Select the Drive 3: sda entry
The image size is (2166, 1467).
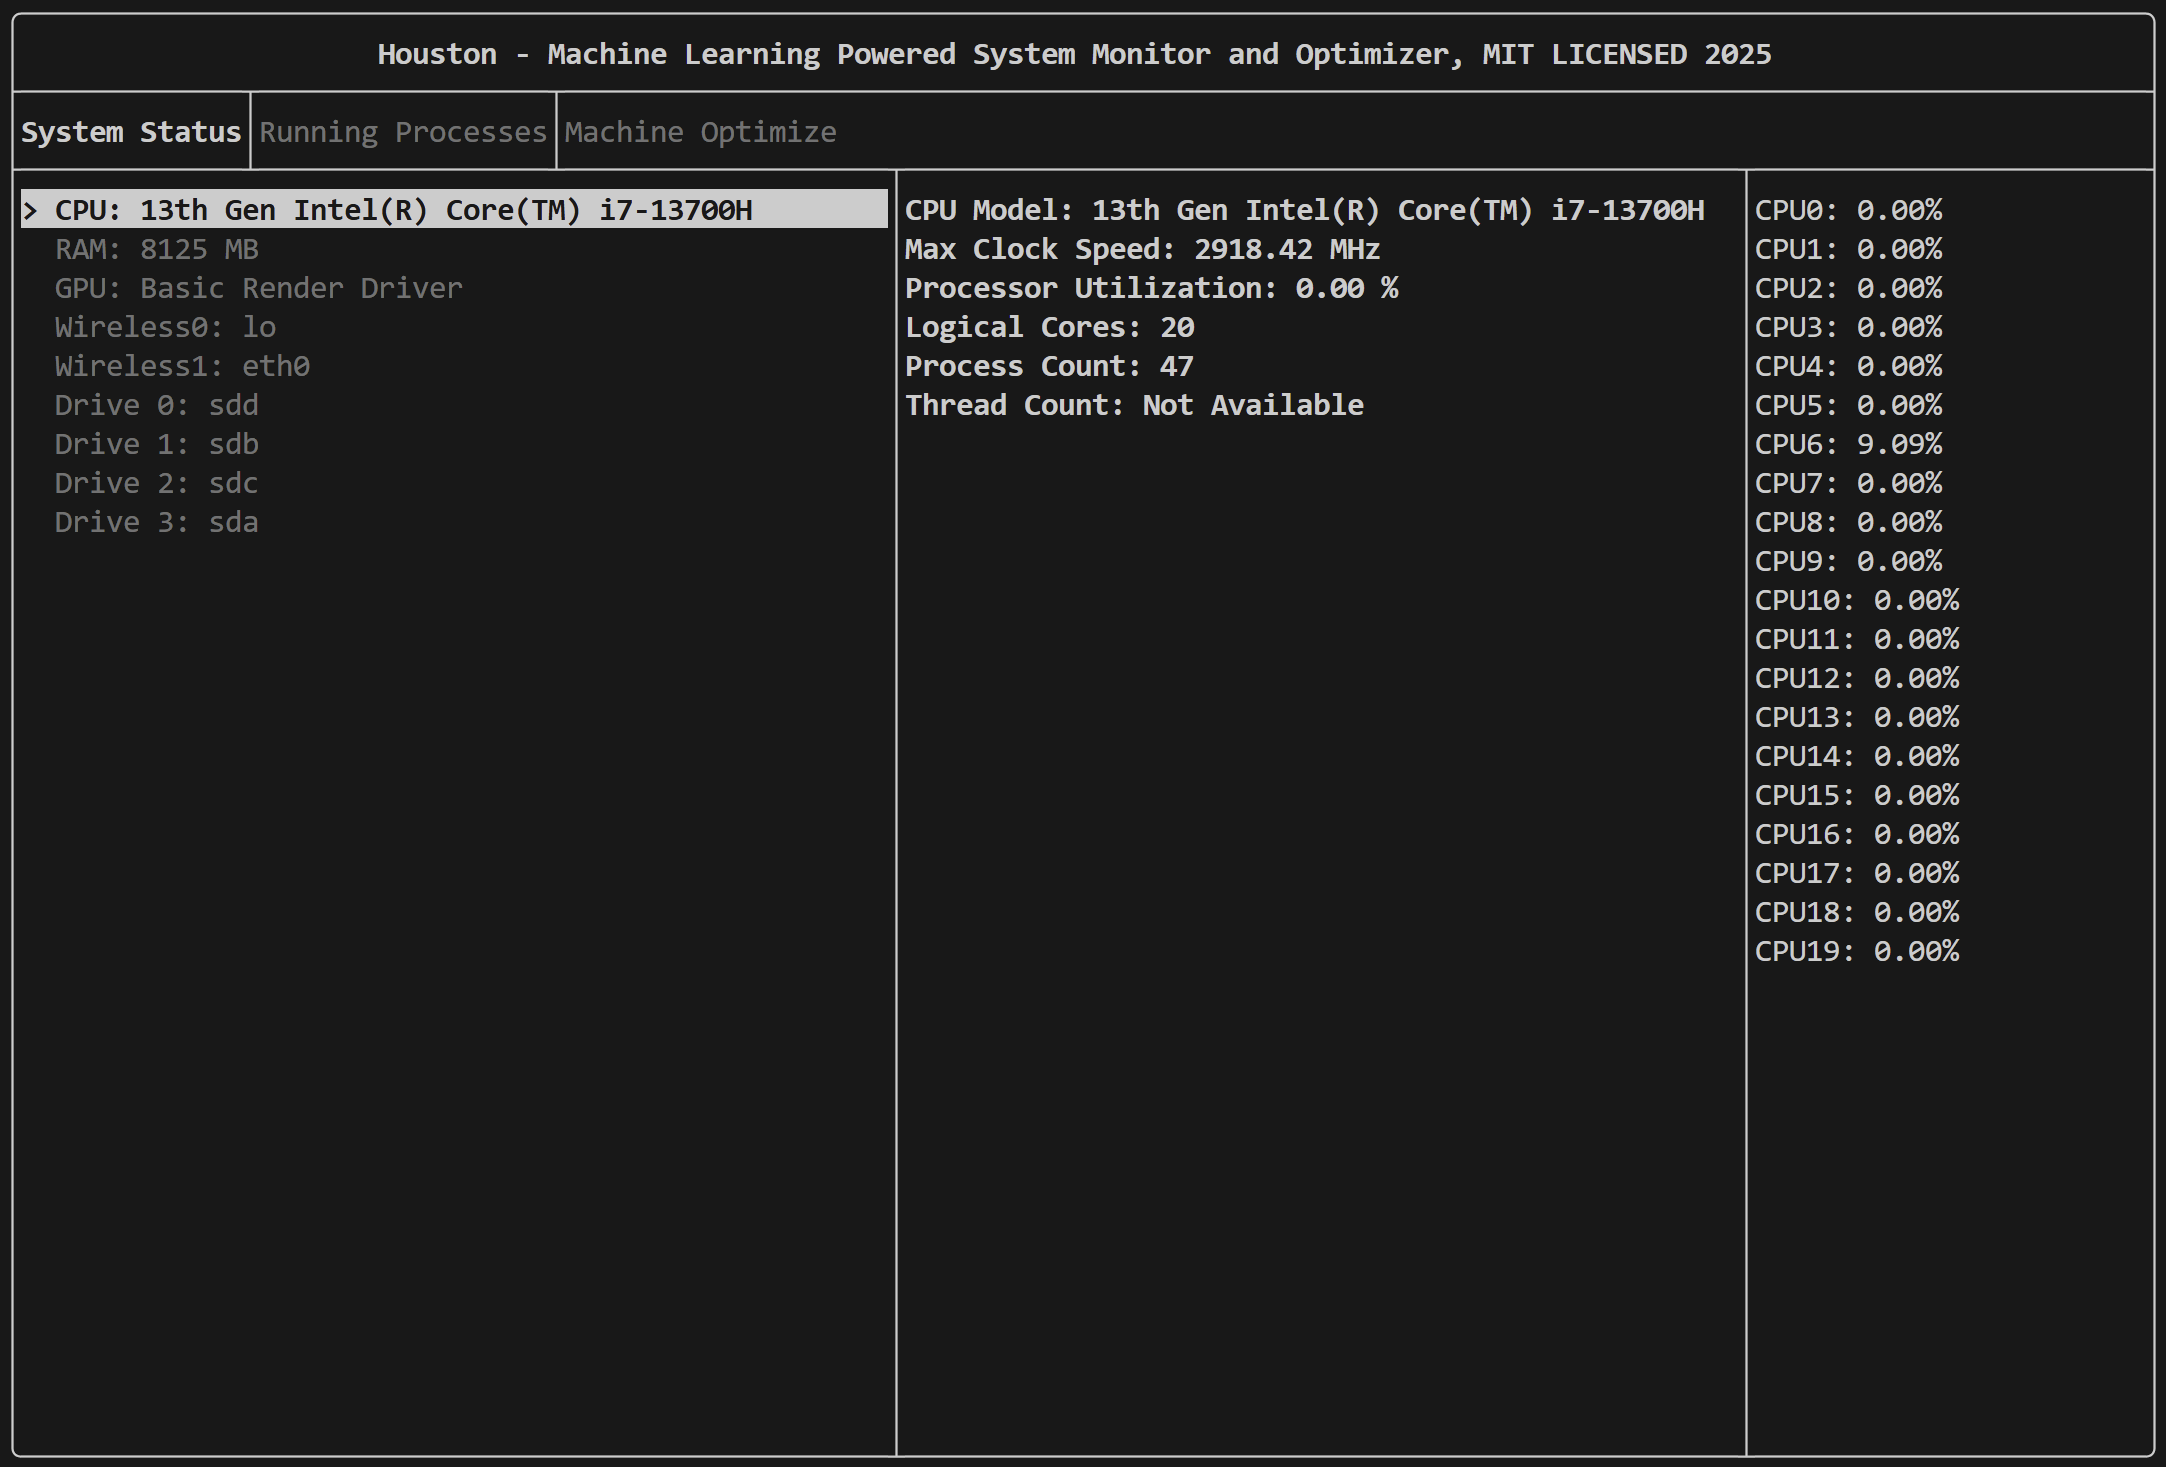pos(157,522)
